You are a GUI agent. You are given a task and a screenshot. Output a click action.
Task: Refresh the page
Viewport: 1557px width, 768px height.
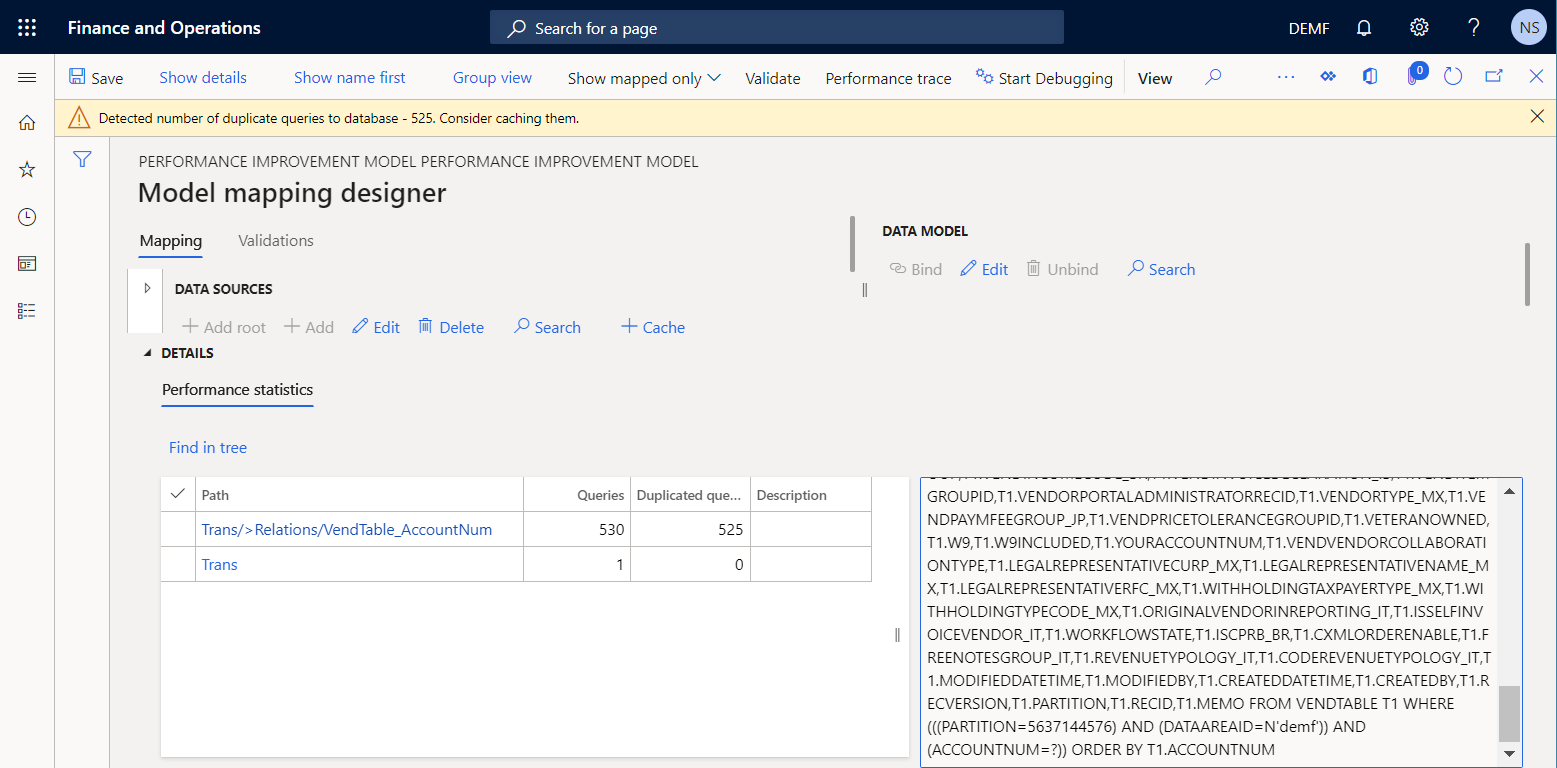coord(1453,77)
